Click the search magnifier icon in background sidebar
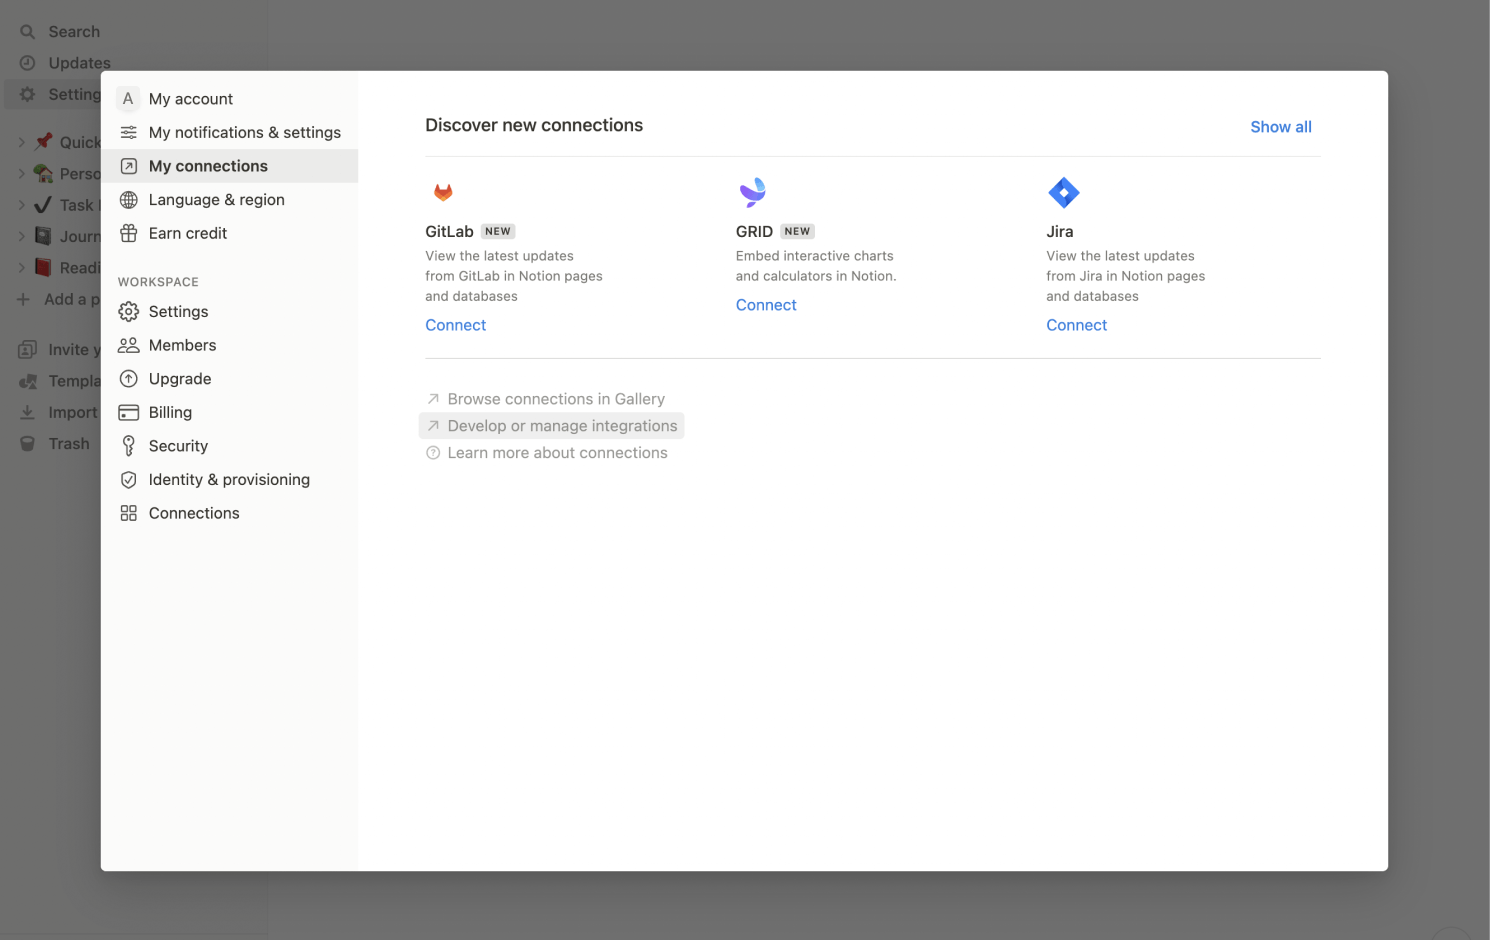Screen dimensions: 1490x940 point(27,32)
